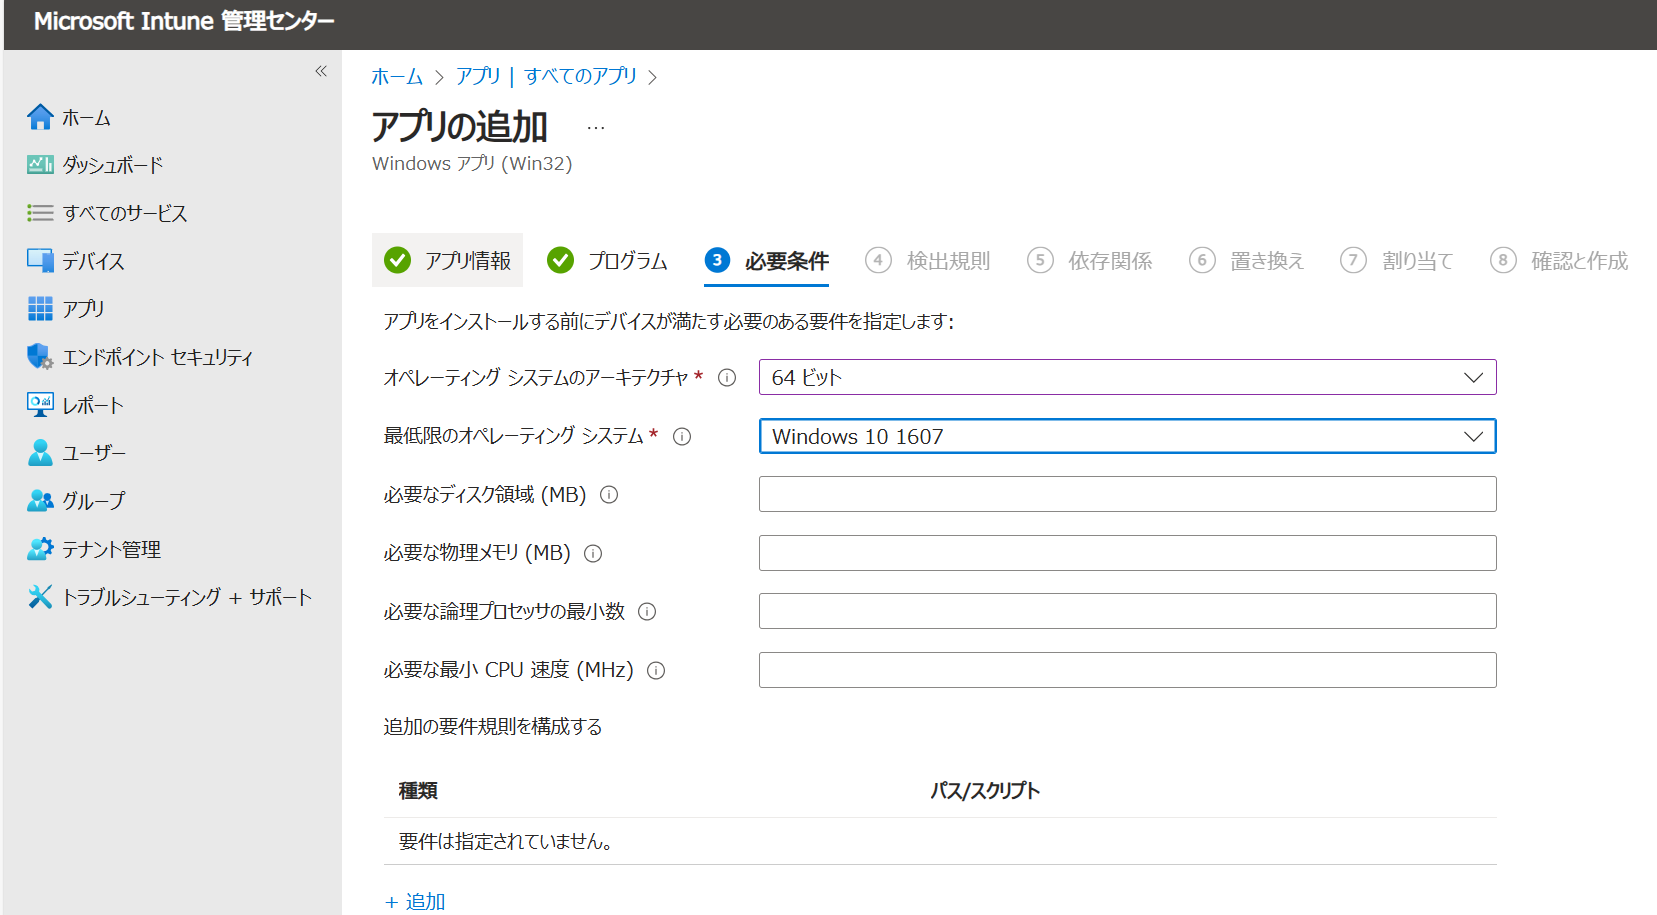1657x915 pixels.
Task: Click the 種類 column header
Action: pyautogui.click(x=418, y=791)
